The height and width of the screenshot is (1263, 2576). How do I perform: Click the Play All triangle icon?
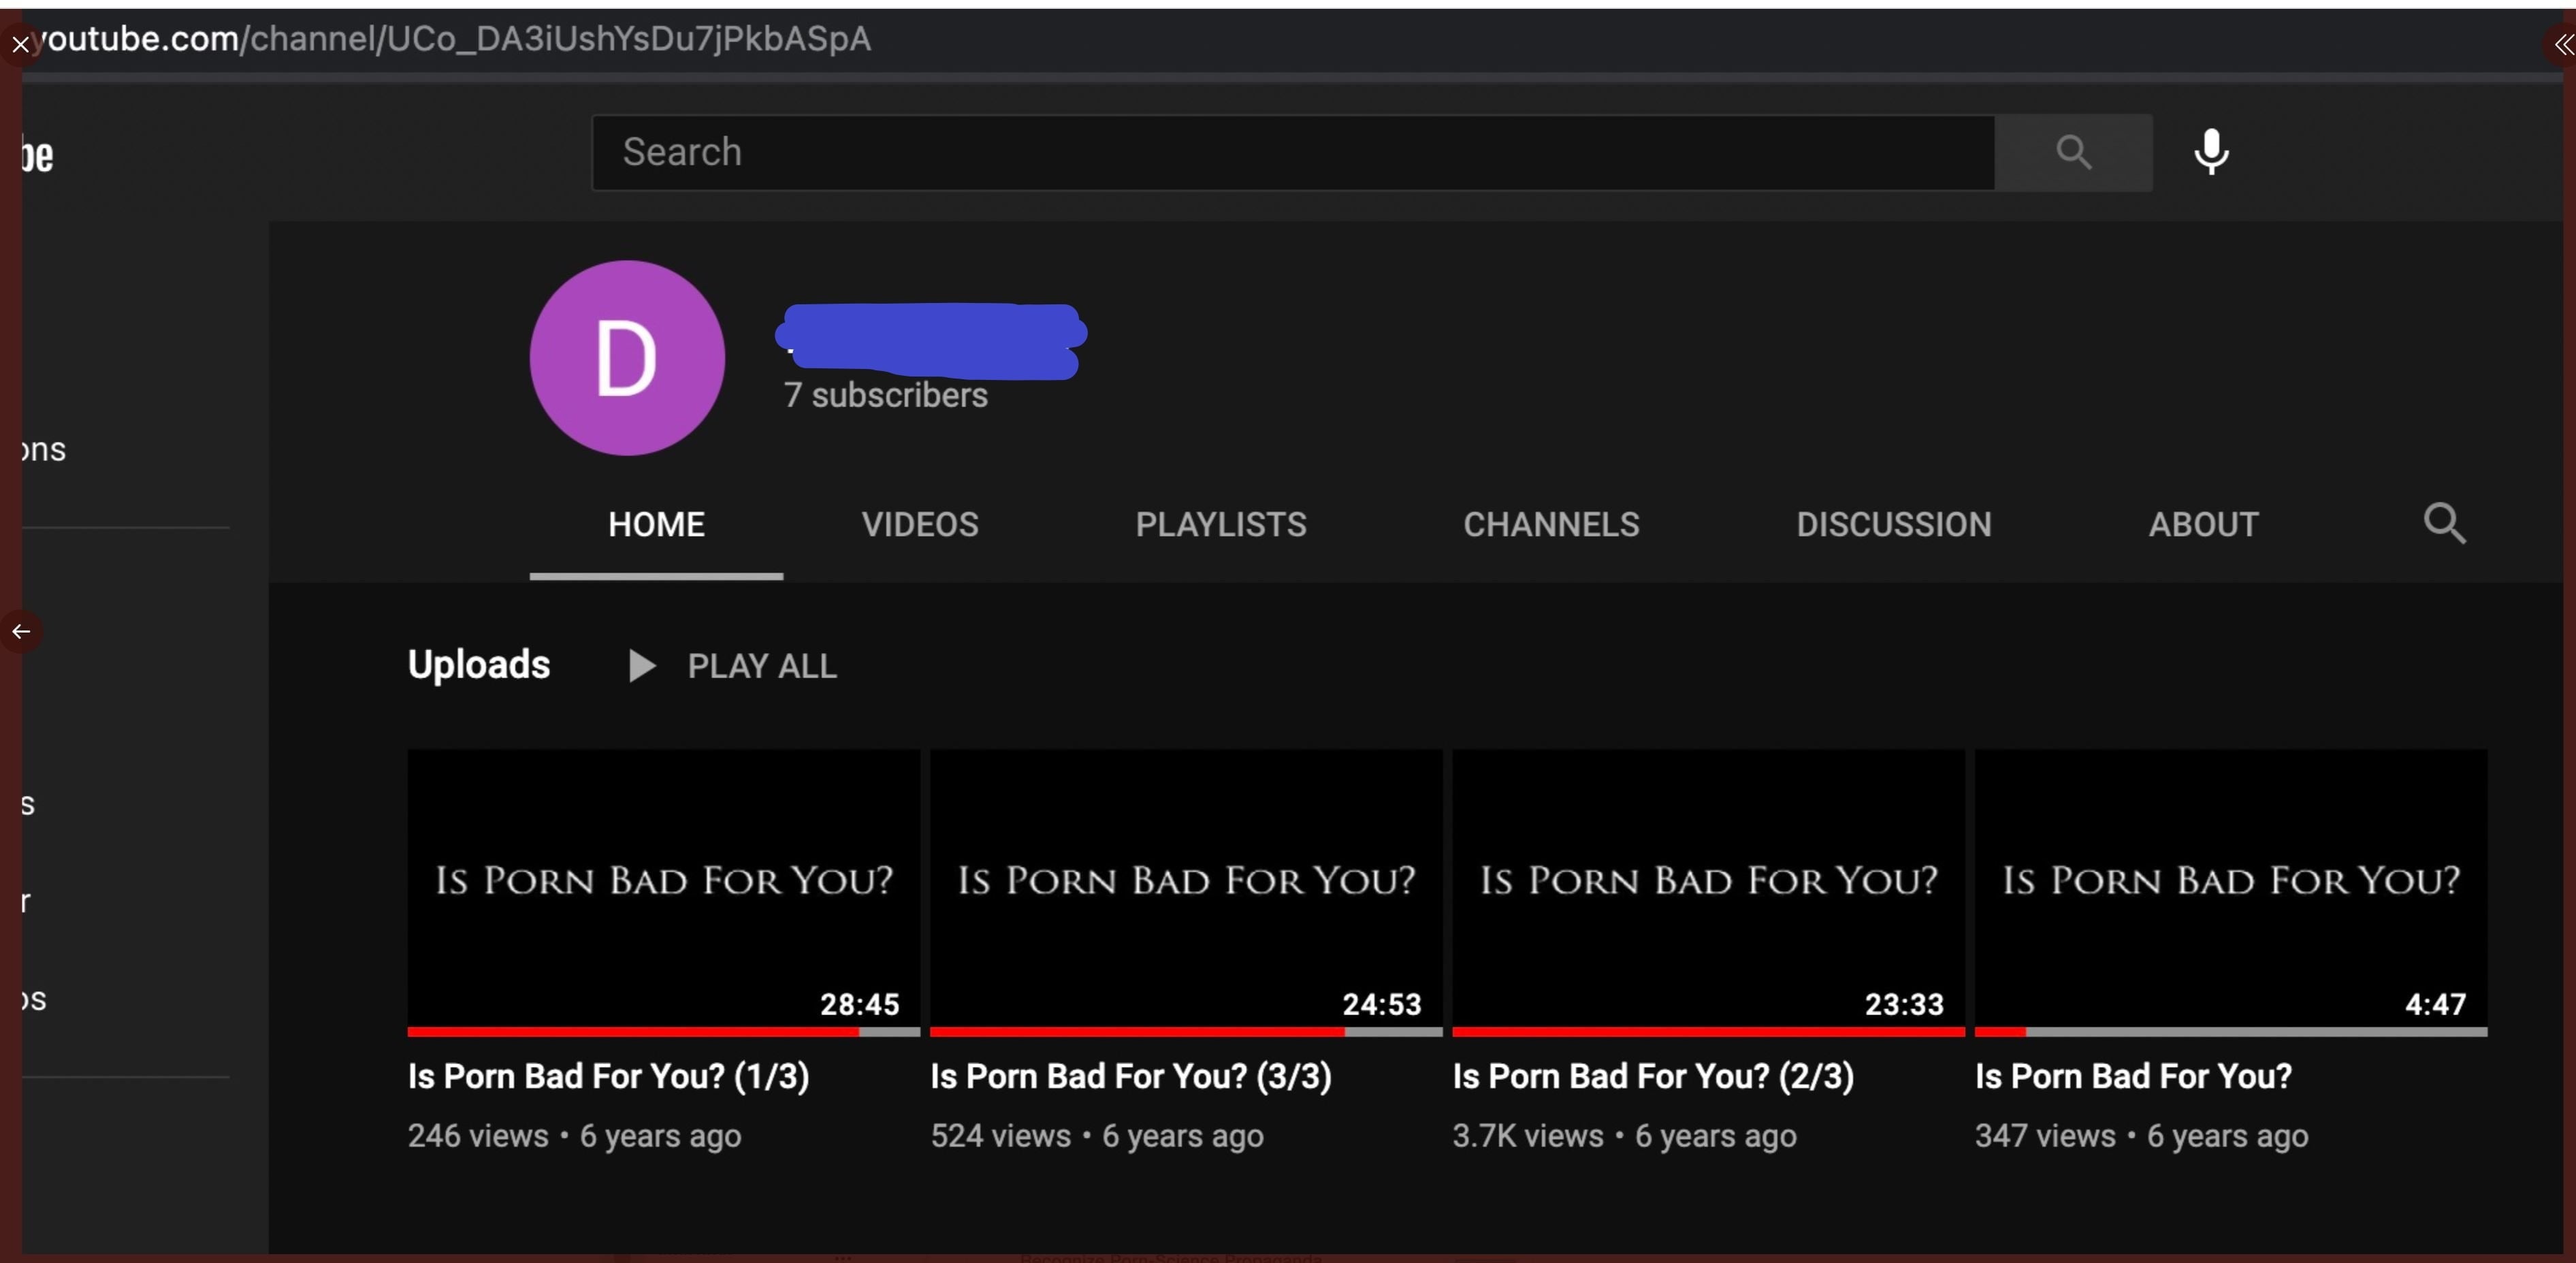tap(641, 666)
